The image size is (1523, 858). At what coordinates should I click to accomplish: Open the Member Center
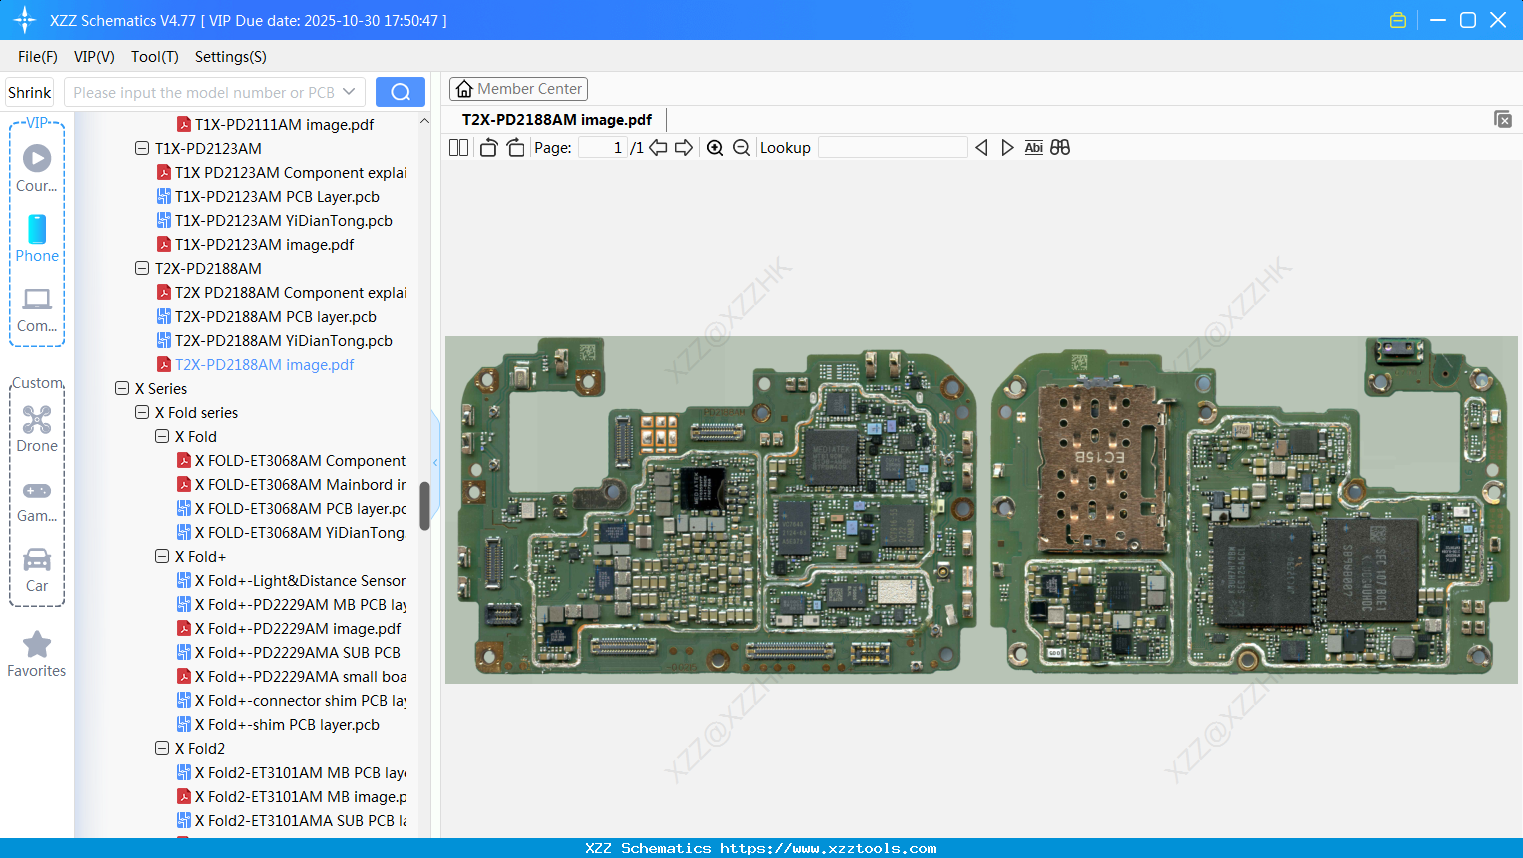pos(518,89)
